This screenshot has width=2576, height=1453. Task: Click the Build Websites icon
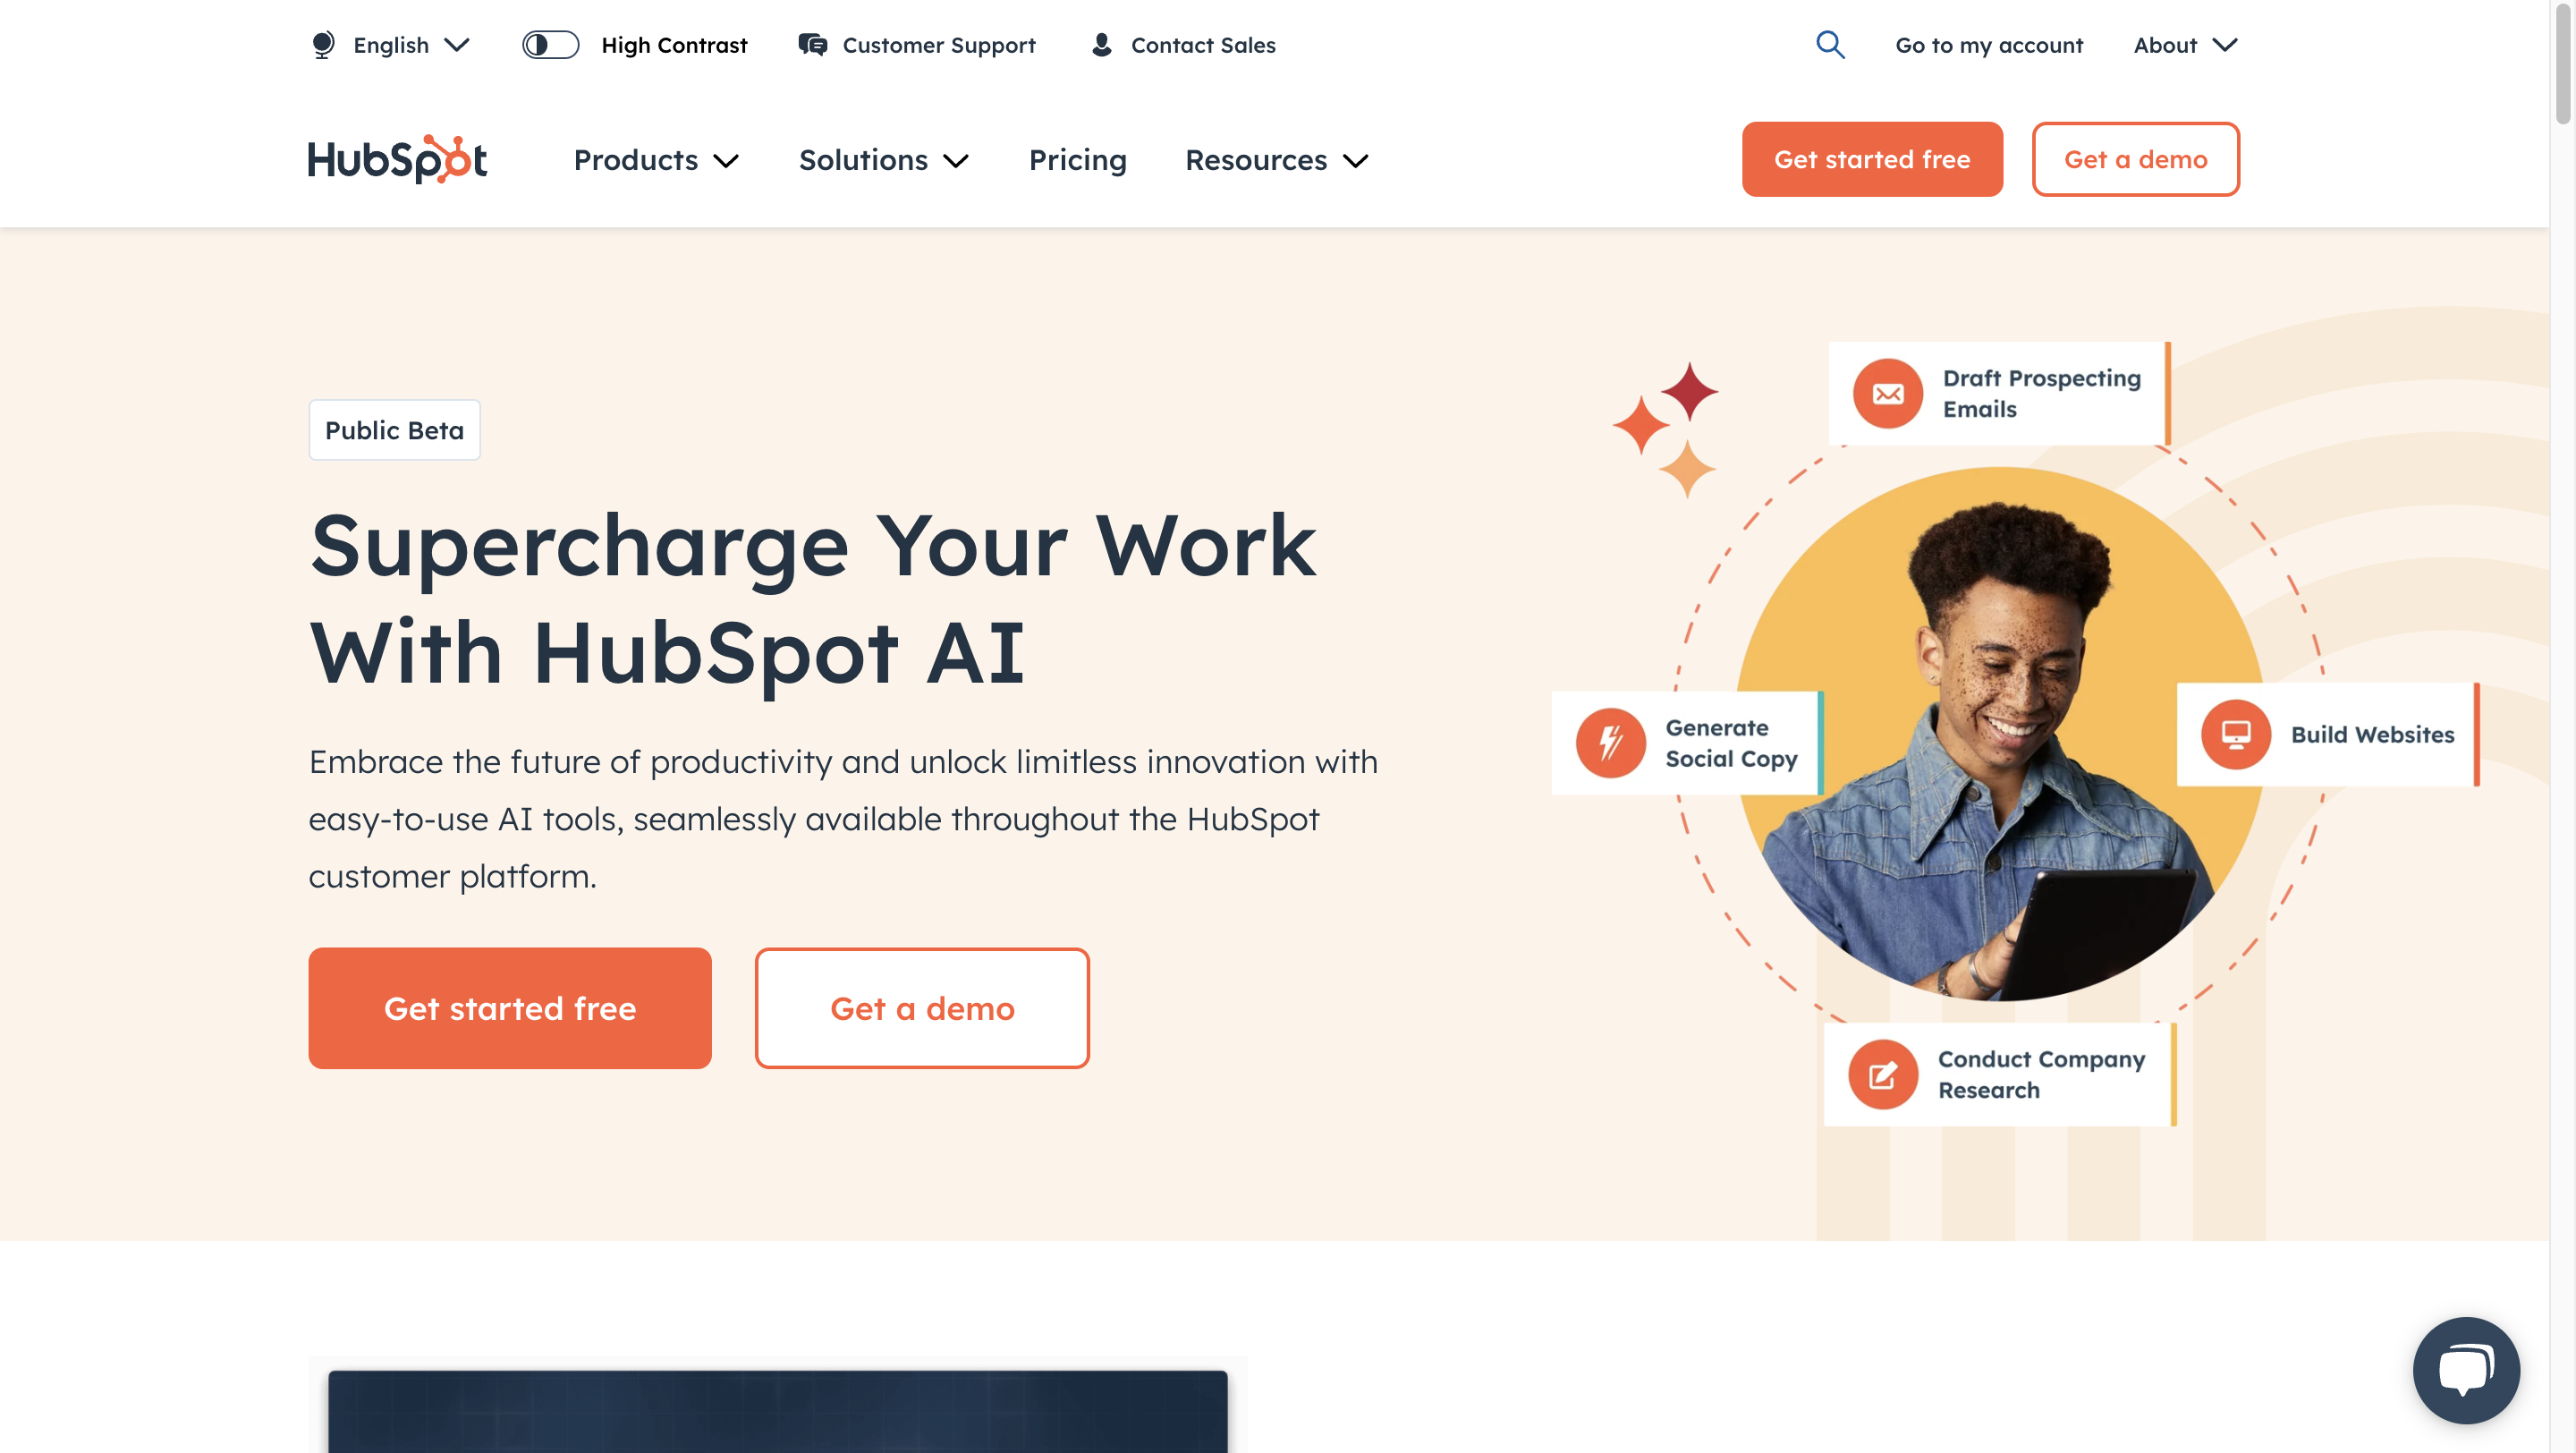pos(2233,733)
